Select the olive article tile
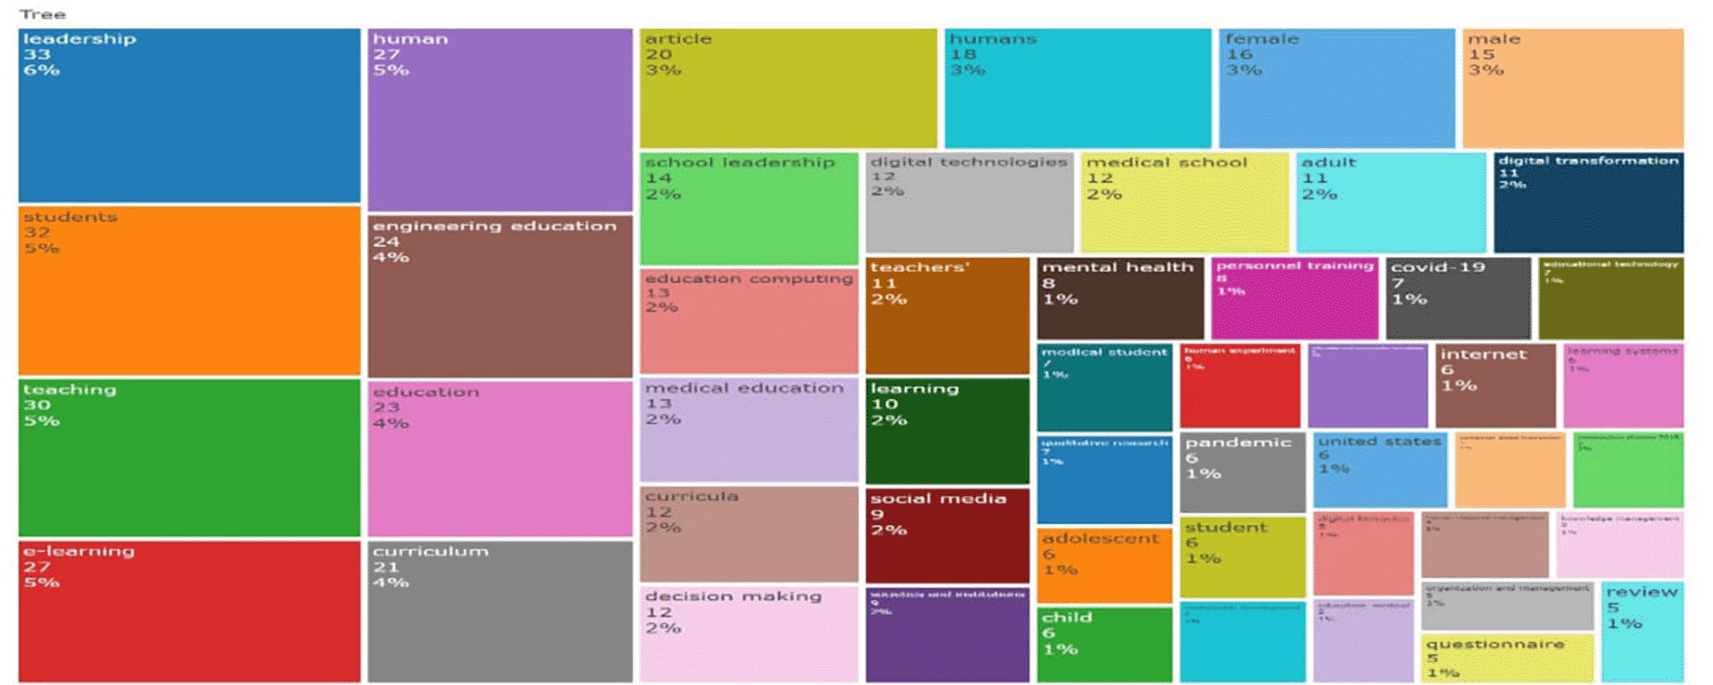The width and height of the screenshot is (1713, 685). [788, 88]
